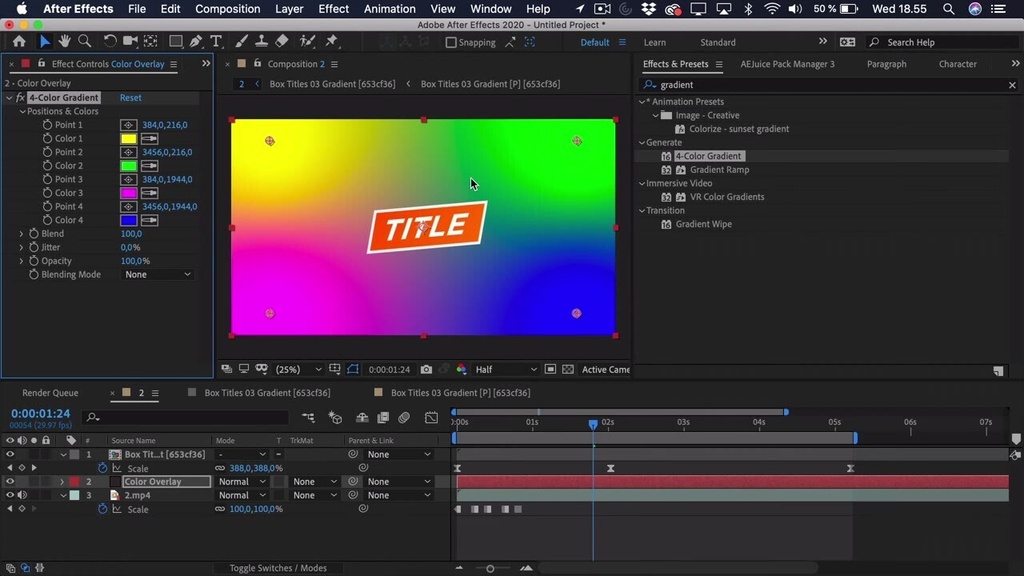Collapse the Generate category in Effects & Presets
Viewport: 1024px width, 576px height.
coord(642,142)
